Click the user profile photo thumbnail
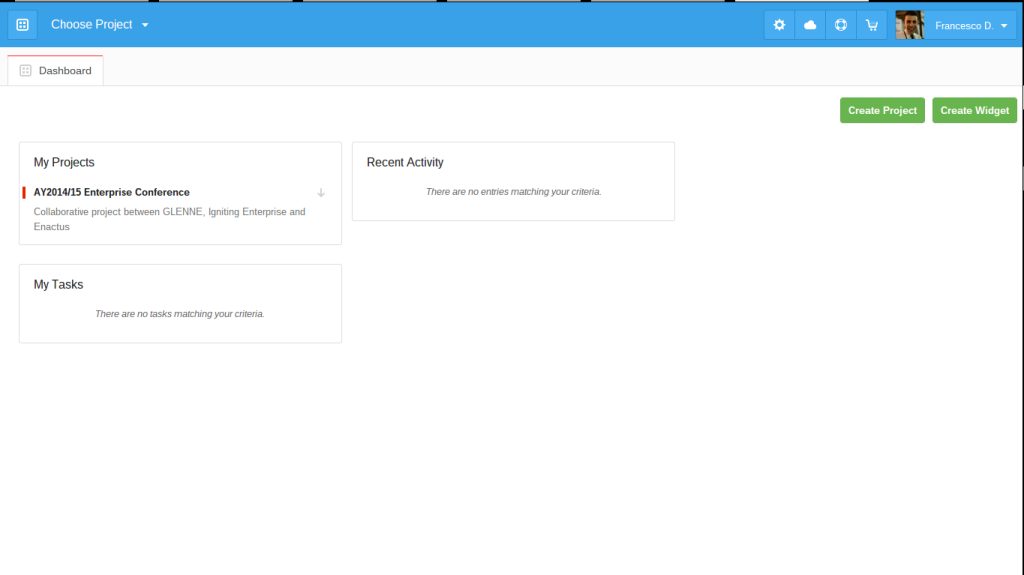 (909, 25)
